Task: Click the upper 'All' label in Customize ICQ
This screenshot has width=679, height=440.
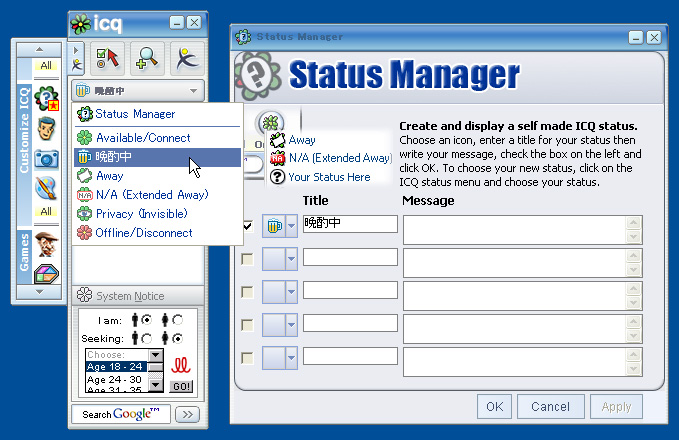Action: 46,65
